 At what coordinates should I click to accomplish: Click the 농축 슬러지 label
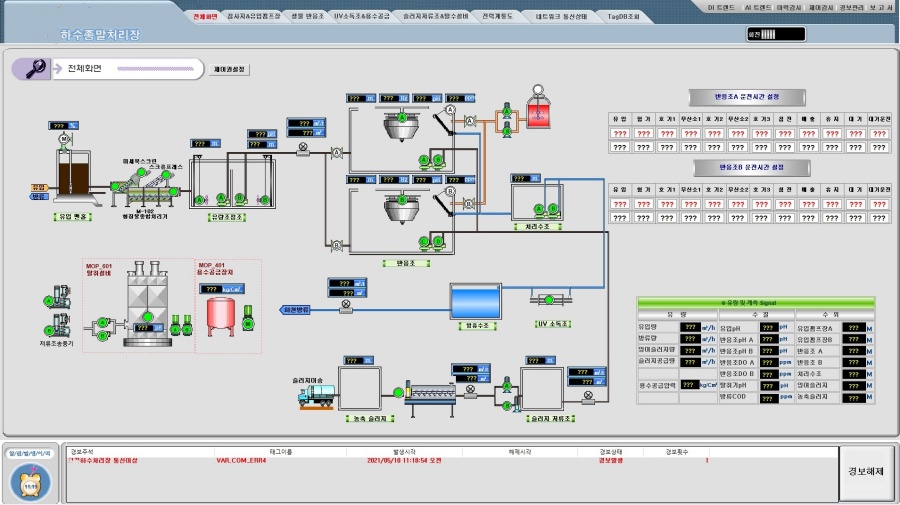coord(370,418)
